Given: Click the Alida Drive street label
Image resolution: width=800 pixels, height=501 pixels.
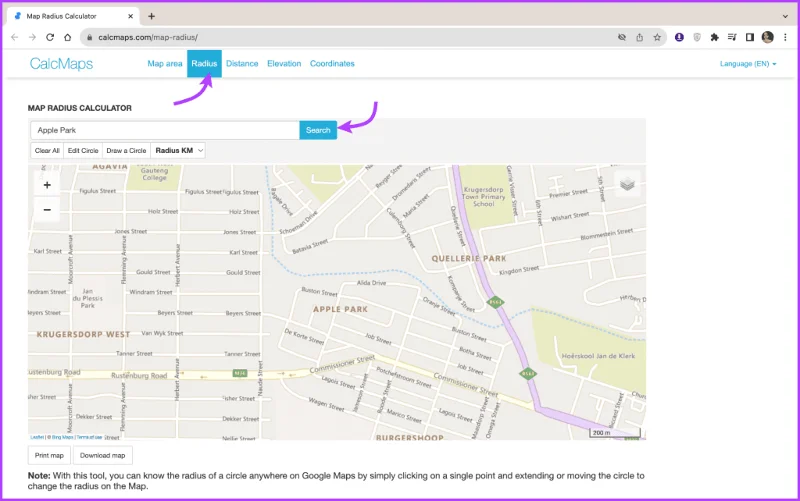Looking at the screenshot, I should click(371, 283).
